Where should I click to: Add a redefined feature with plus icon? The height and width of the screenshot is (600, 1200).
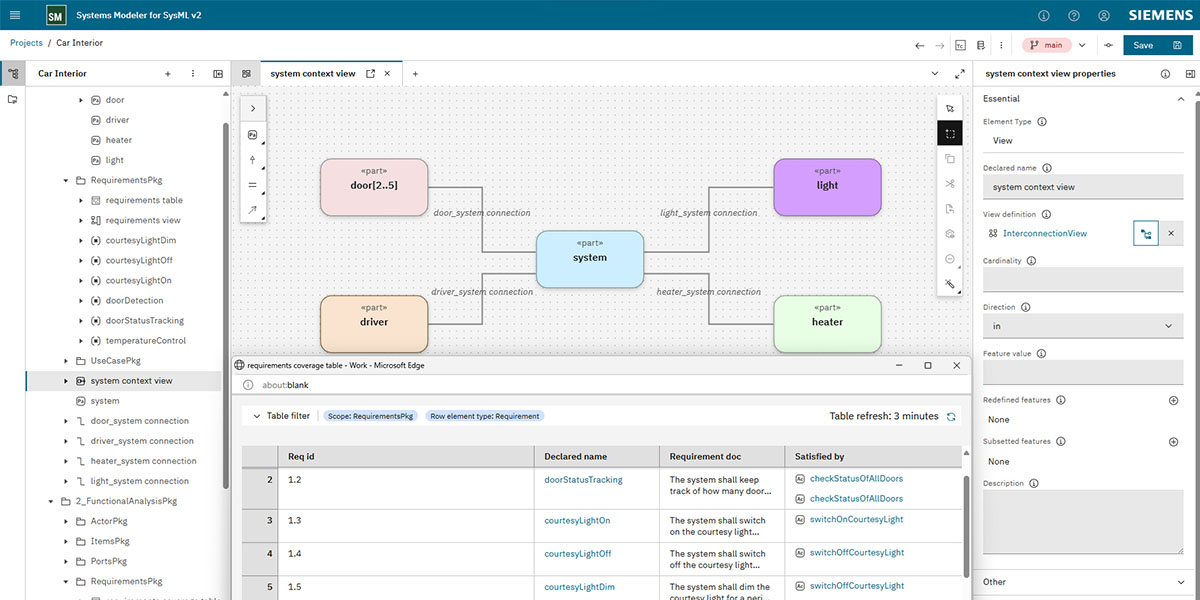tap(1174, 400)
